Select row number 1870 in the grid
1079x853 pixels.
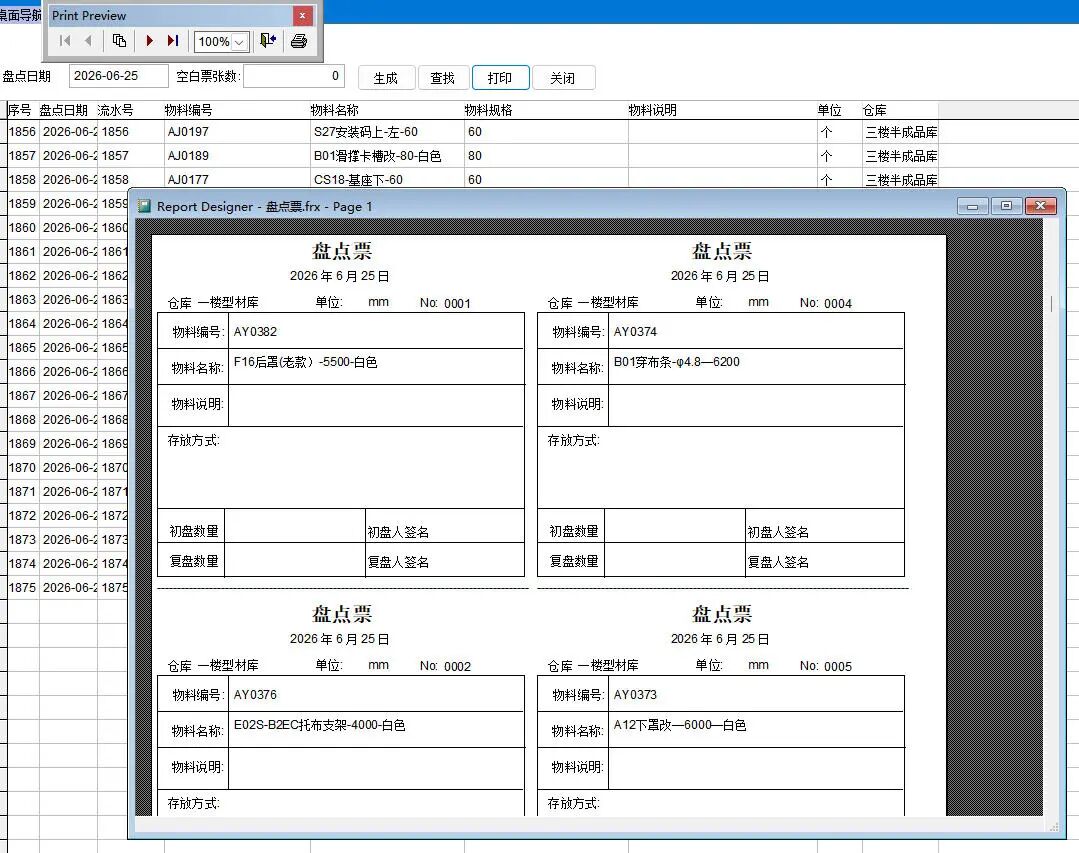22,468
